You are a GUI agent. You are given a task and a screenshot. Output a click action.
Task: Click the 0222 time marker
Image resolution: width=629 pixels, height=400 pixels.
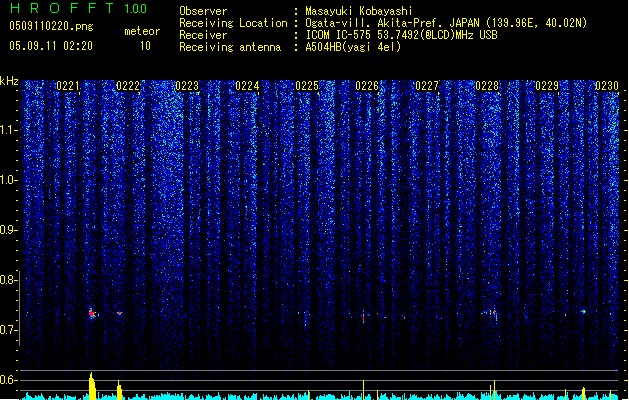click(128, 86)
